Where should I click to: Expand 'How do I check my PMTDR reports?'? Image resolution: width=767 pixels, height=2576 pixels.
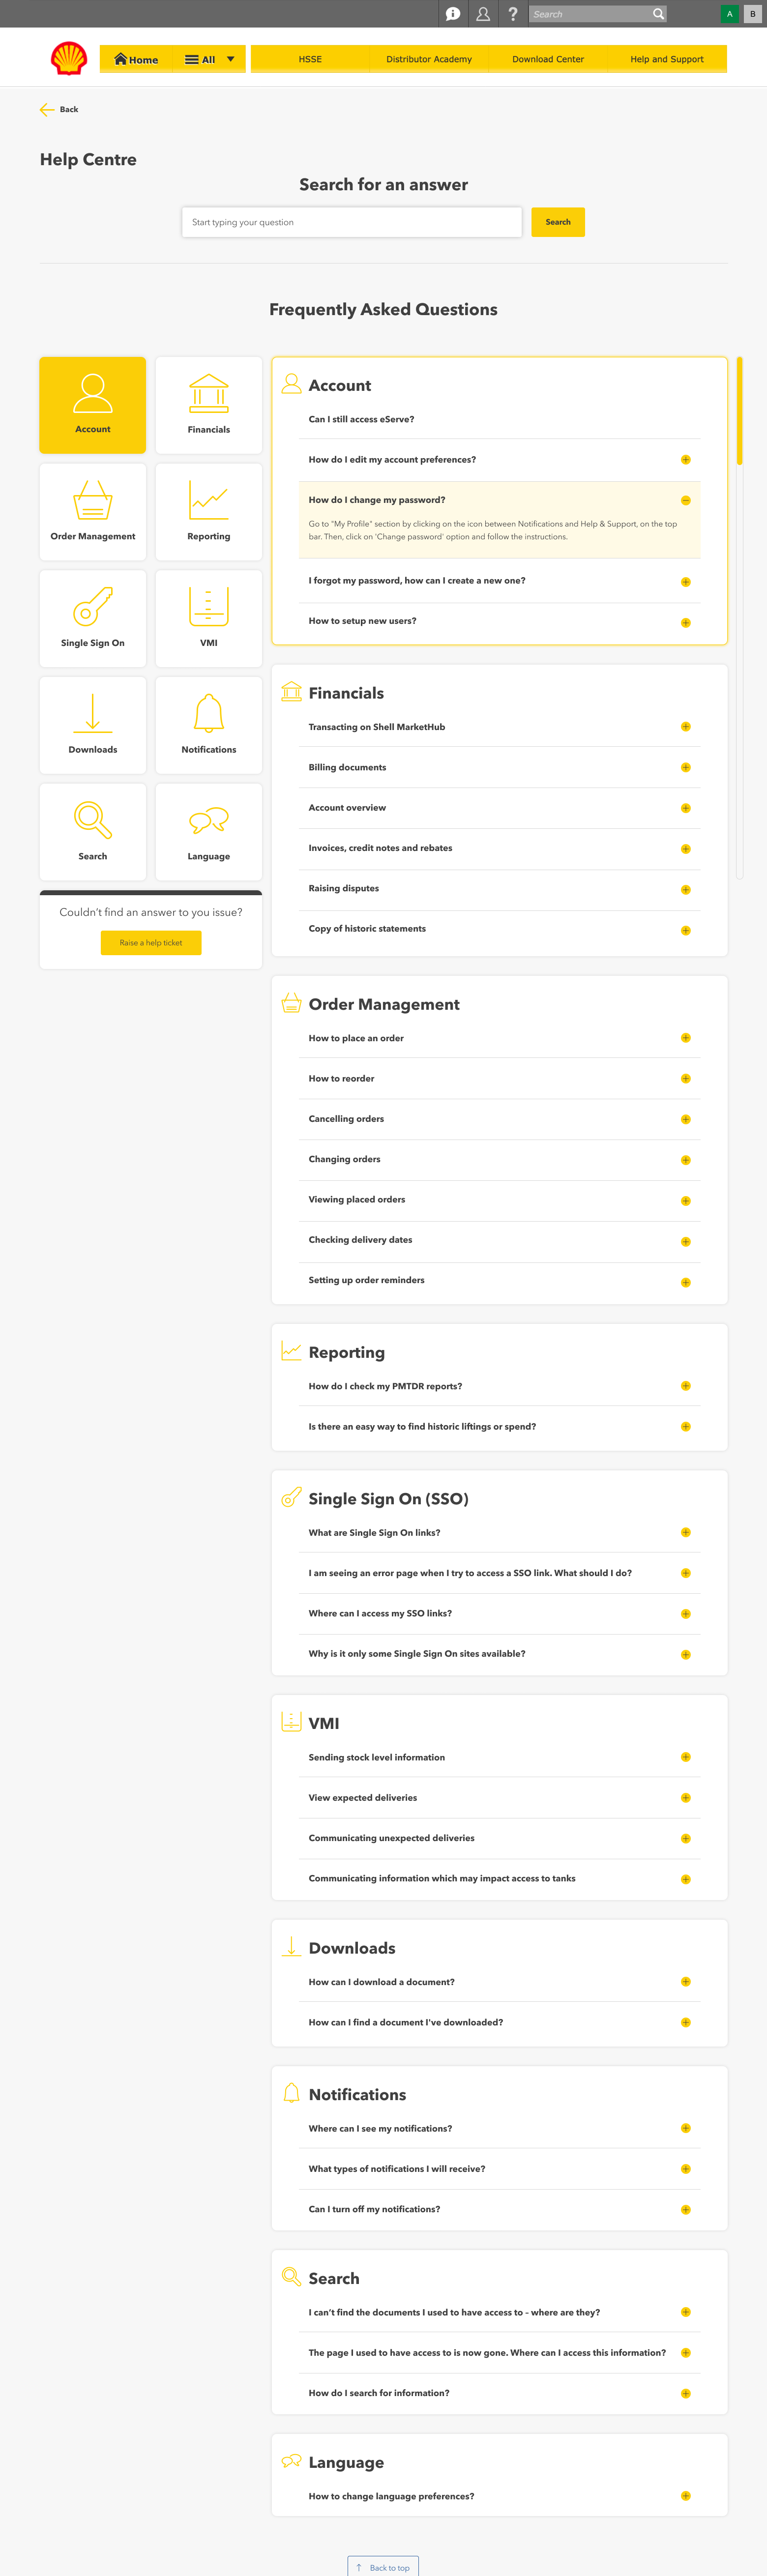click(x=685, y=1386)
